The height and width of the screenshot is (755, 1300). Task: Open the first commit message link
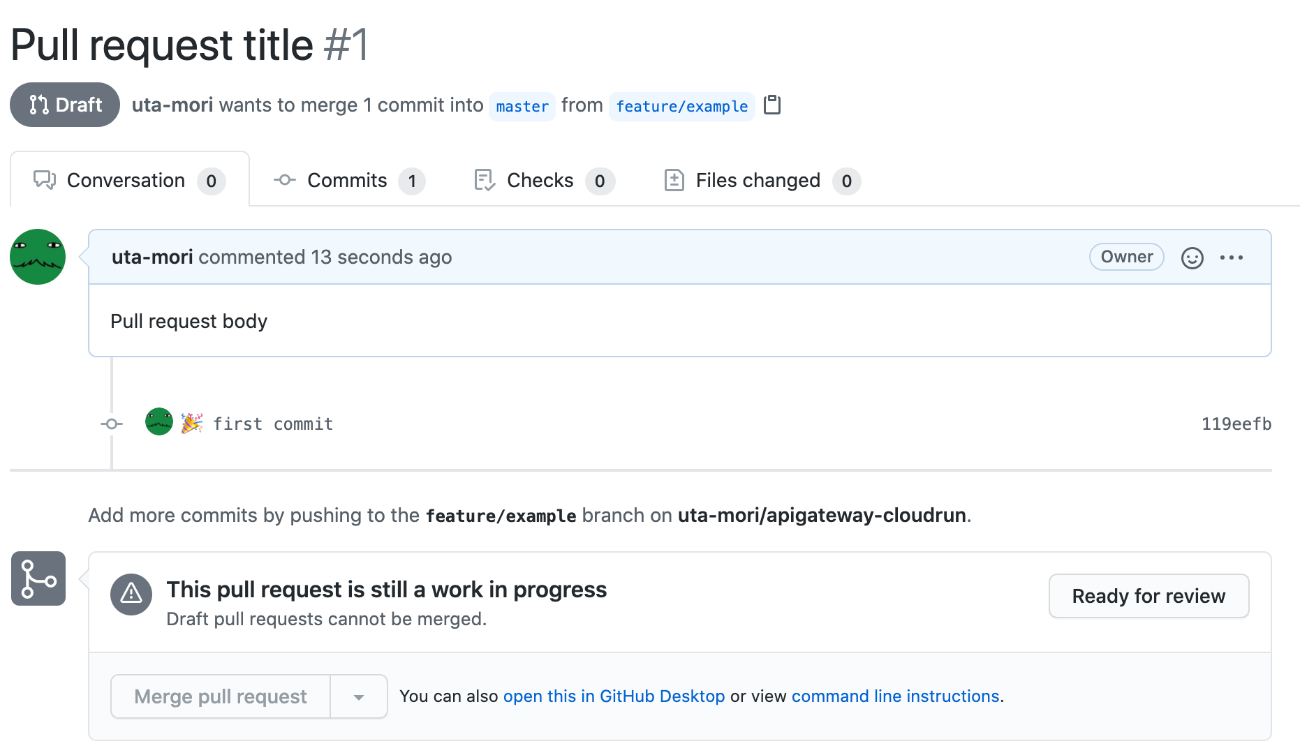click(273, 424)
